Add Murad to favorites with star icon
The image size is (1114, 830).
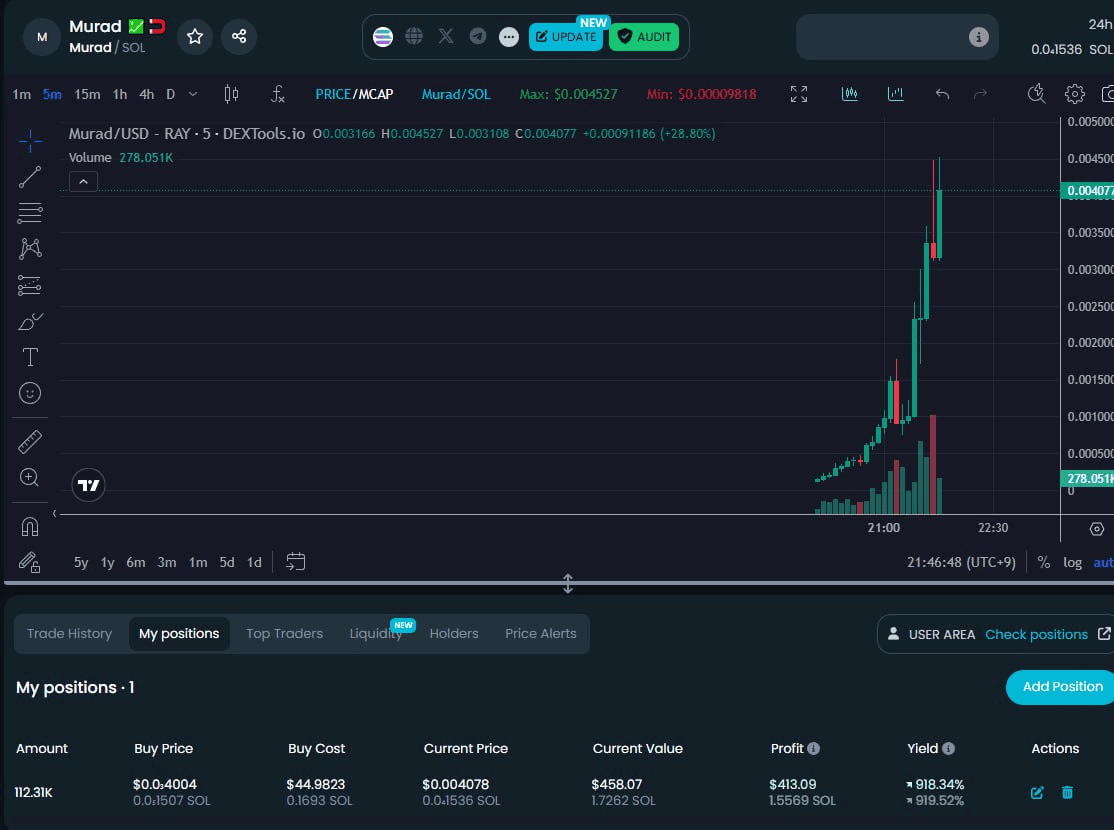(x=195, y=36)
